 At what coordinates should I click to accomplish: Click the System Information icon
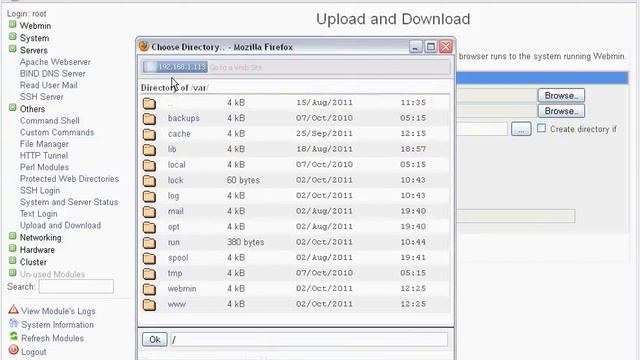tap(13, 324)
